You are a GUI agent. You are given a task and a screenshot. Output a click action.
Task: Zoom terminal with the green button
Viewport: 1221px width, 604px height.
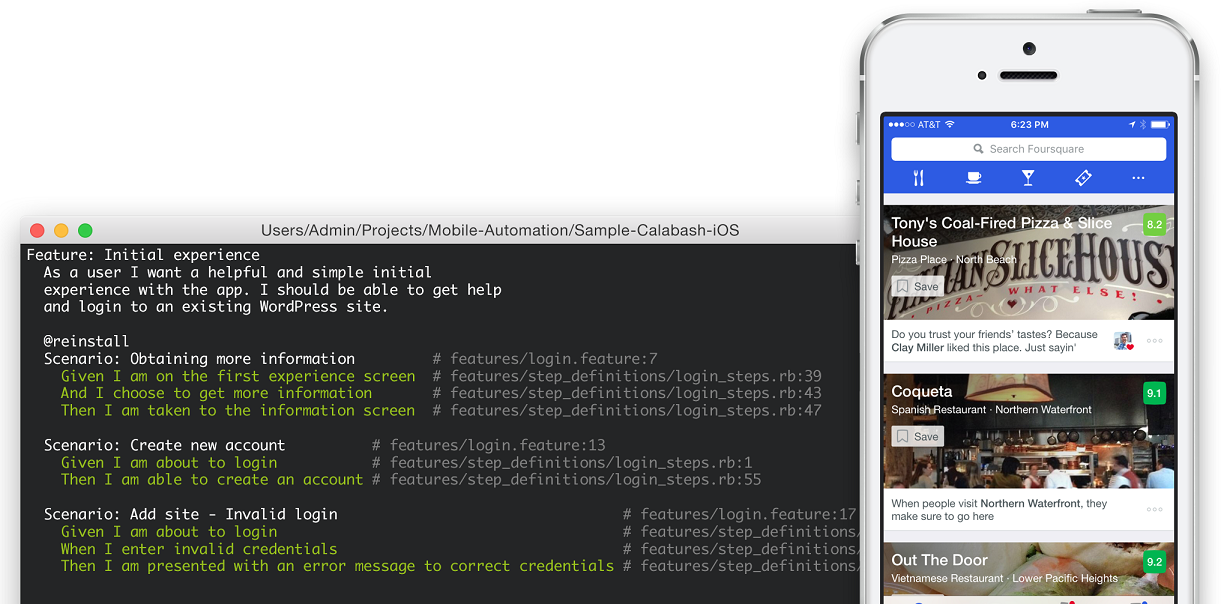point(85,230)
